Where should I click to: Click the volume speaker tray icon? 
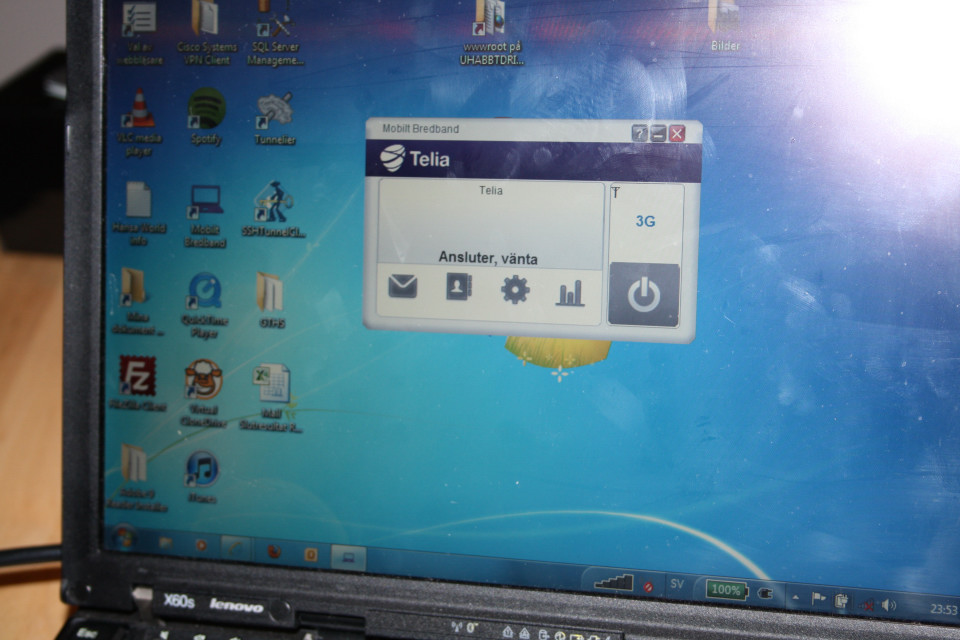point(887,605)
